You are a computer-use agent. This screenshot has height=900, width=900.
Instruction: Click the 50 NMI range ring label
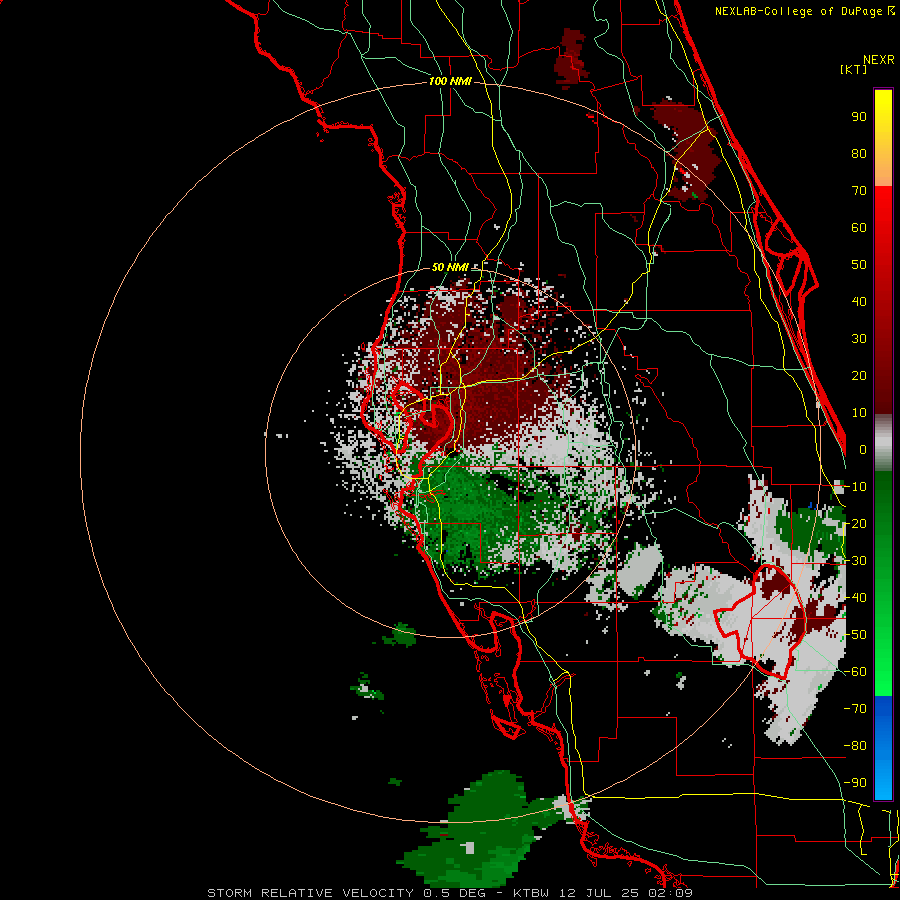[x=450, y=267]
